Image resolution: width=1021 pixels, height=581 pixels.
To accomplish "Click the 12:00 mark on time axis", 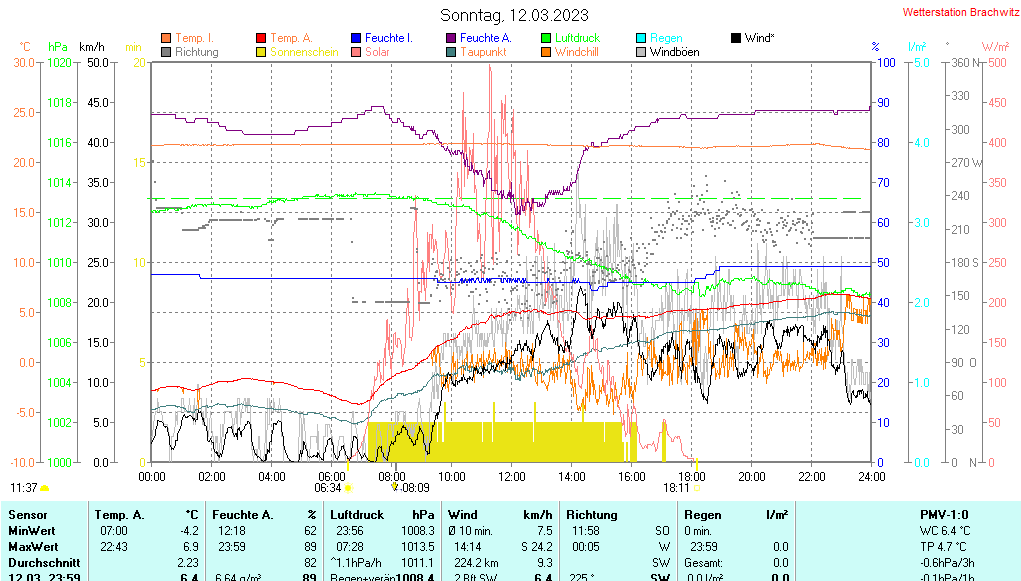I will [x=512, y=477].
